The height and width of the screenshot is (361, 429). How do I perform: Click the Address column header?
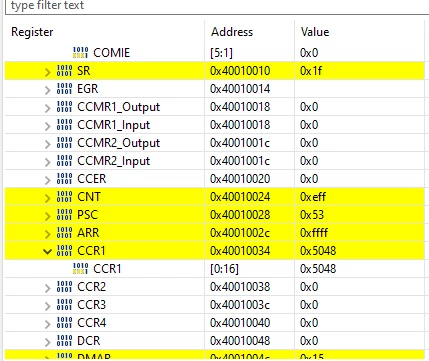click(x=232, y=32)
